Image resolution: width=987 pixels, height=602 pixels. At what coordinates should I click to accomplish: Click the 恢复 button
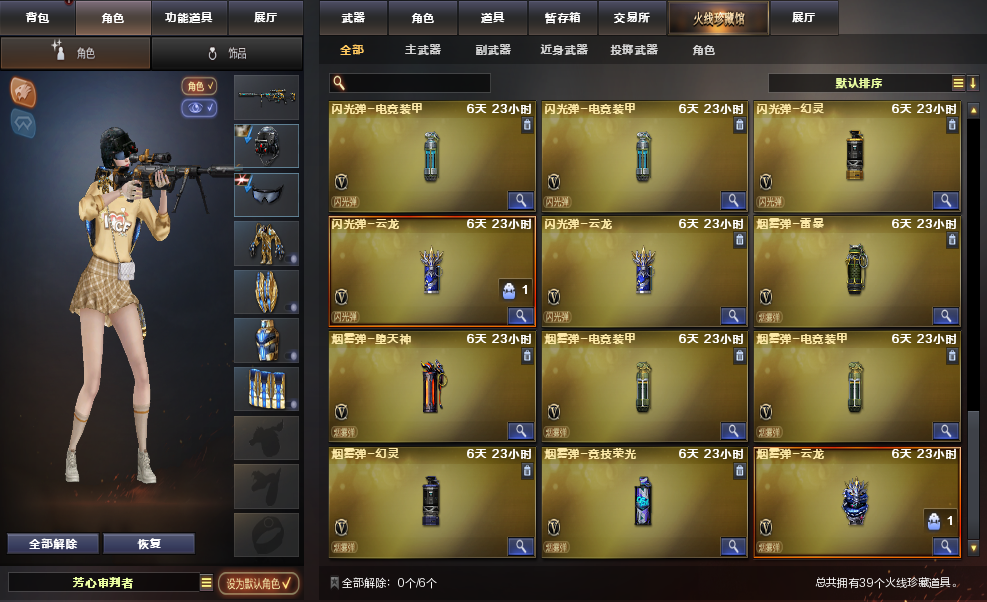(x=149, y=543)
